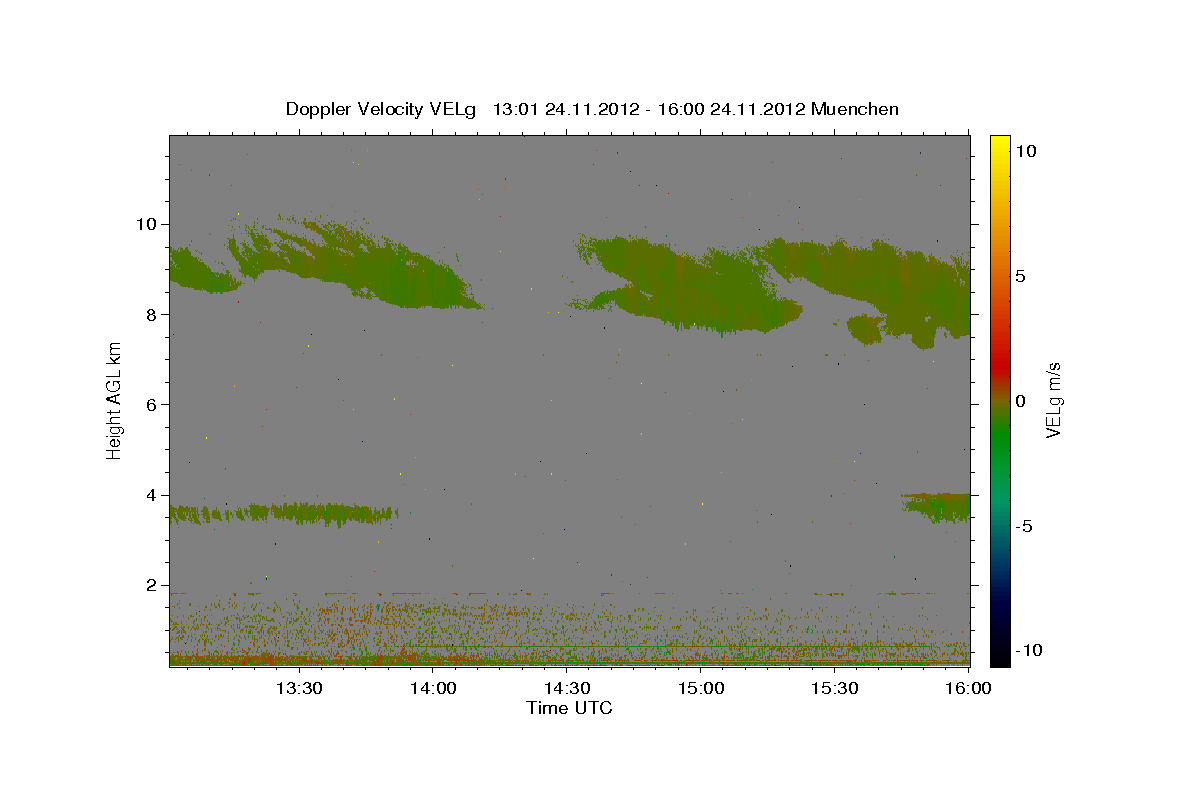Image resolution: width=1200 pixels, height=800 pixels.
Task: Click the 'Time UTC' axis label
Action: coord(569,708)
